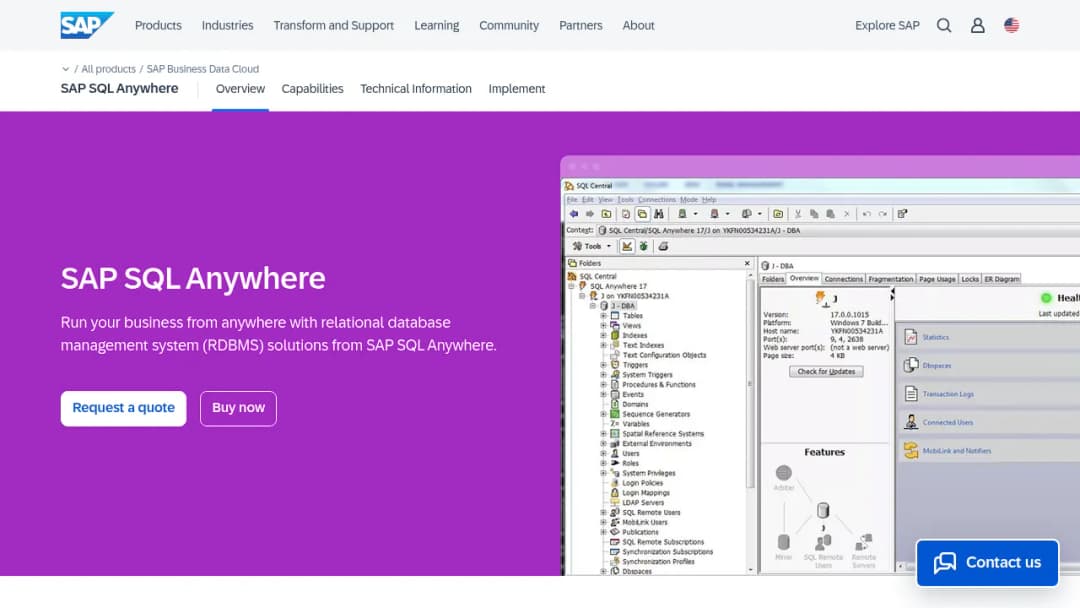Click the Sequence Generators green icon

(x=615, y=414)
